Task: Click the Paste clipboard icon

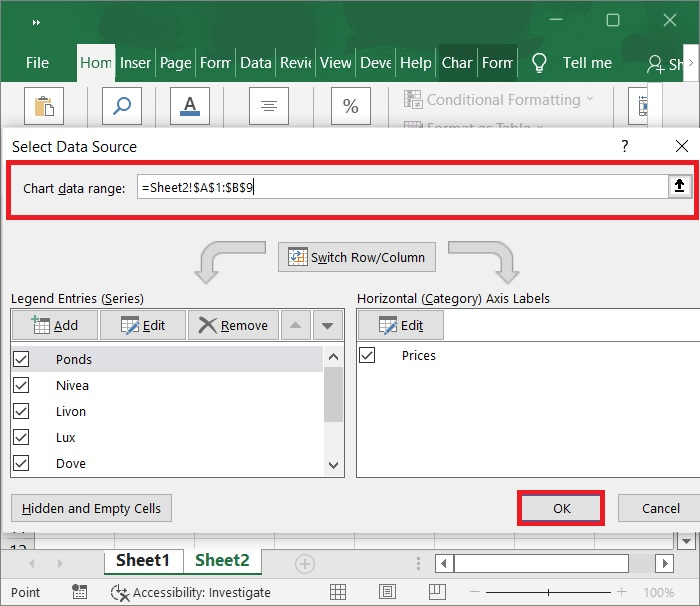Action: [43, 106]
